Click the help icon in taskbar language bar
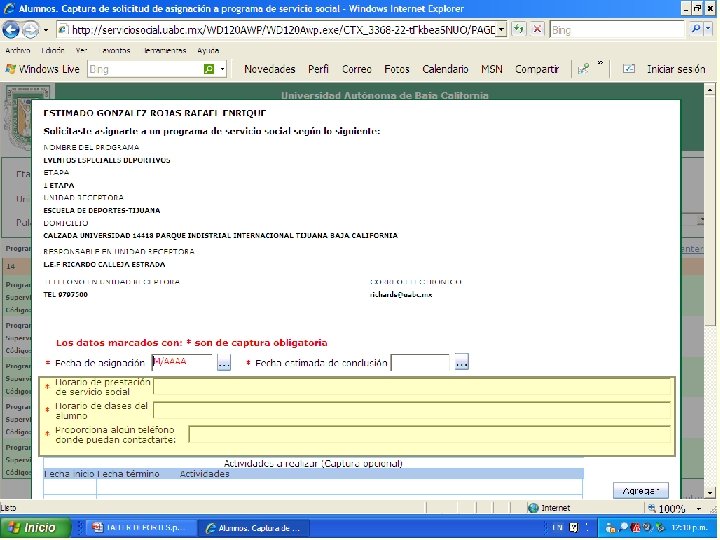This screenshot has width=720, height=540. point(574,528)
